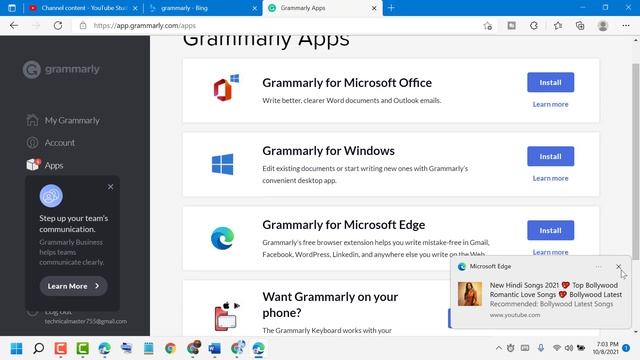This screenshot has height=360, width=640.
Task: Open Chrome from the taskbar
Action: (170, 348)
